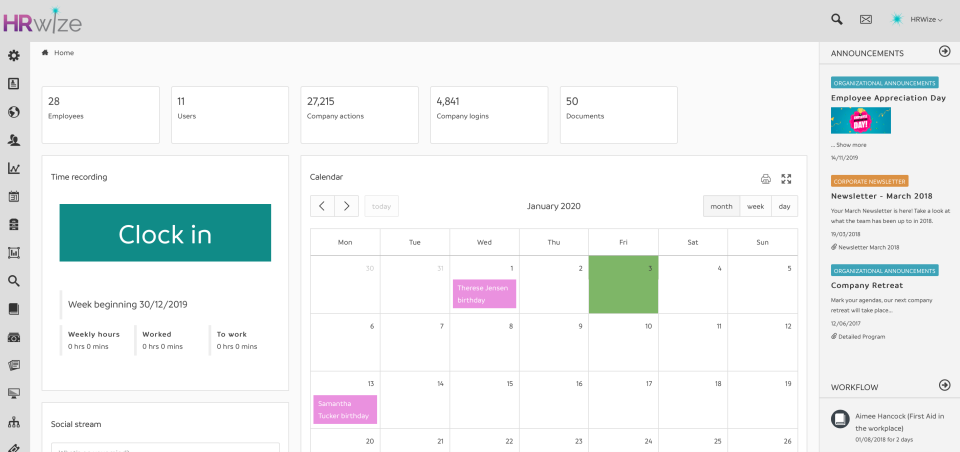Print the calendar using printer icon
The height and width of the screenshot is (452, 960).
765,179
